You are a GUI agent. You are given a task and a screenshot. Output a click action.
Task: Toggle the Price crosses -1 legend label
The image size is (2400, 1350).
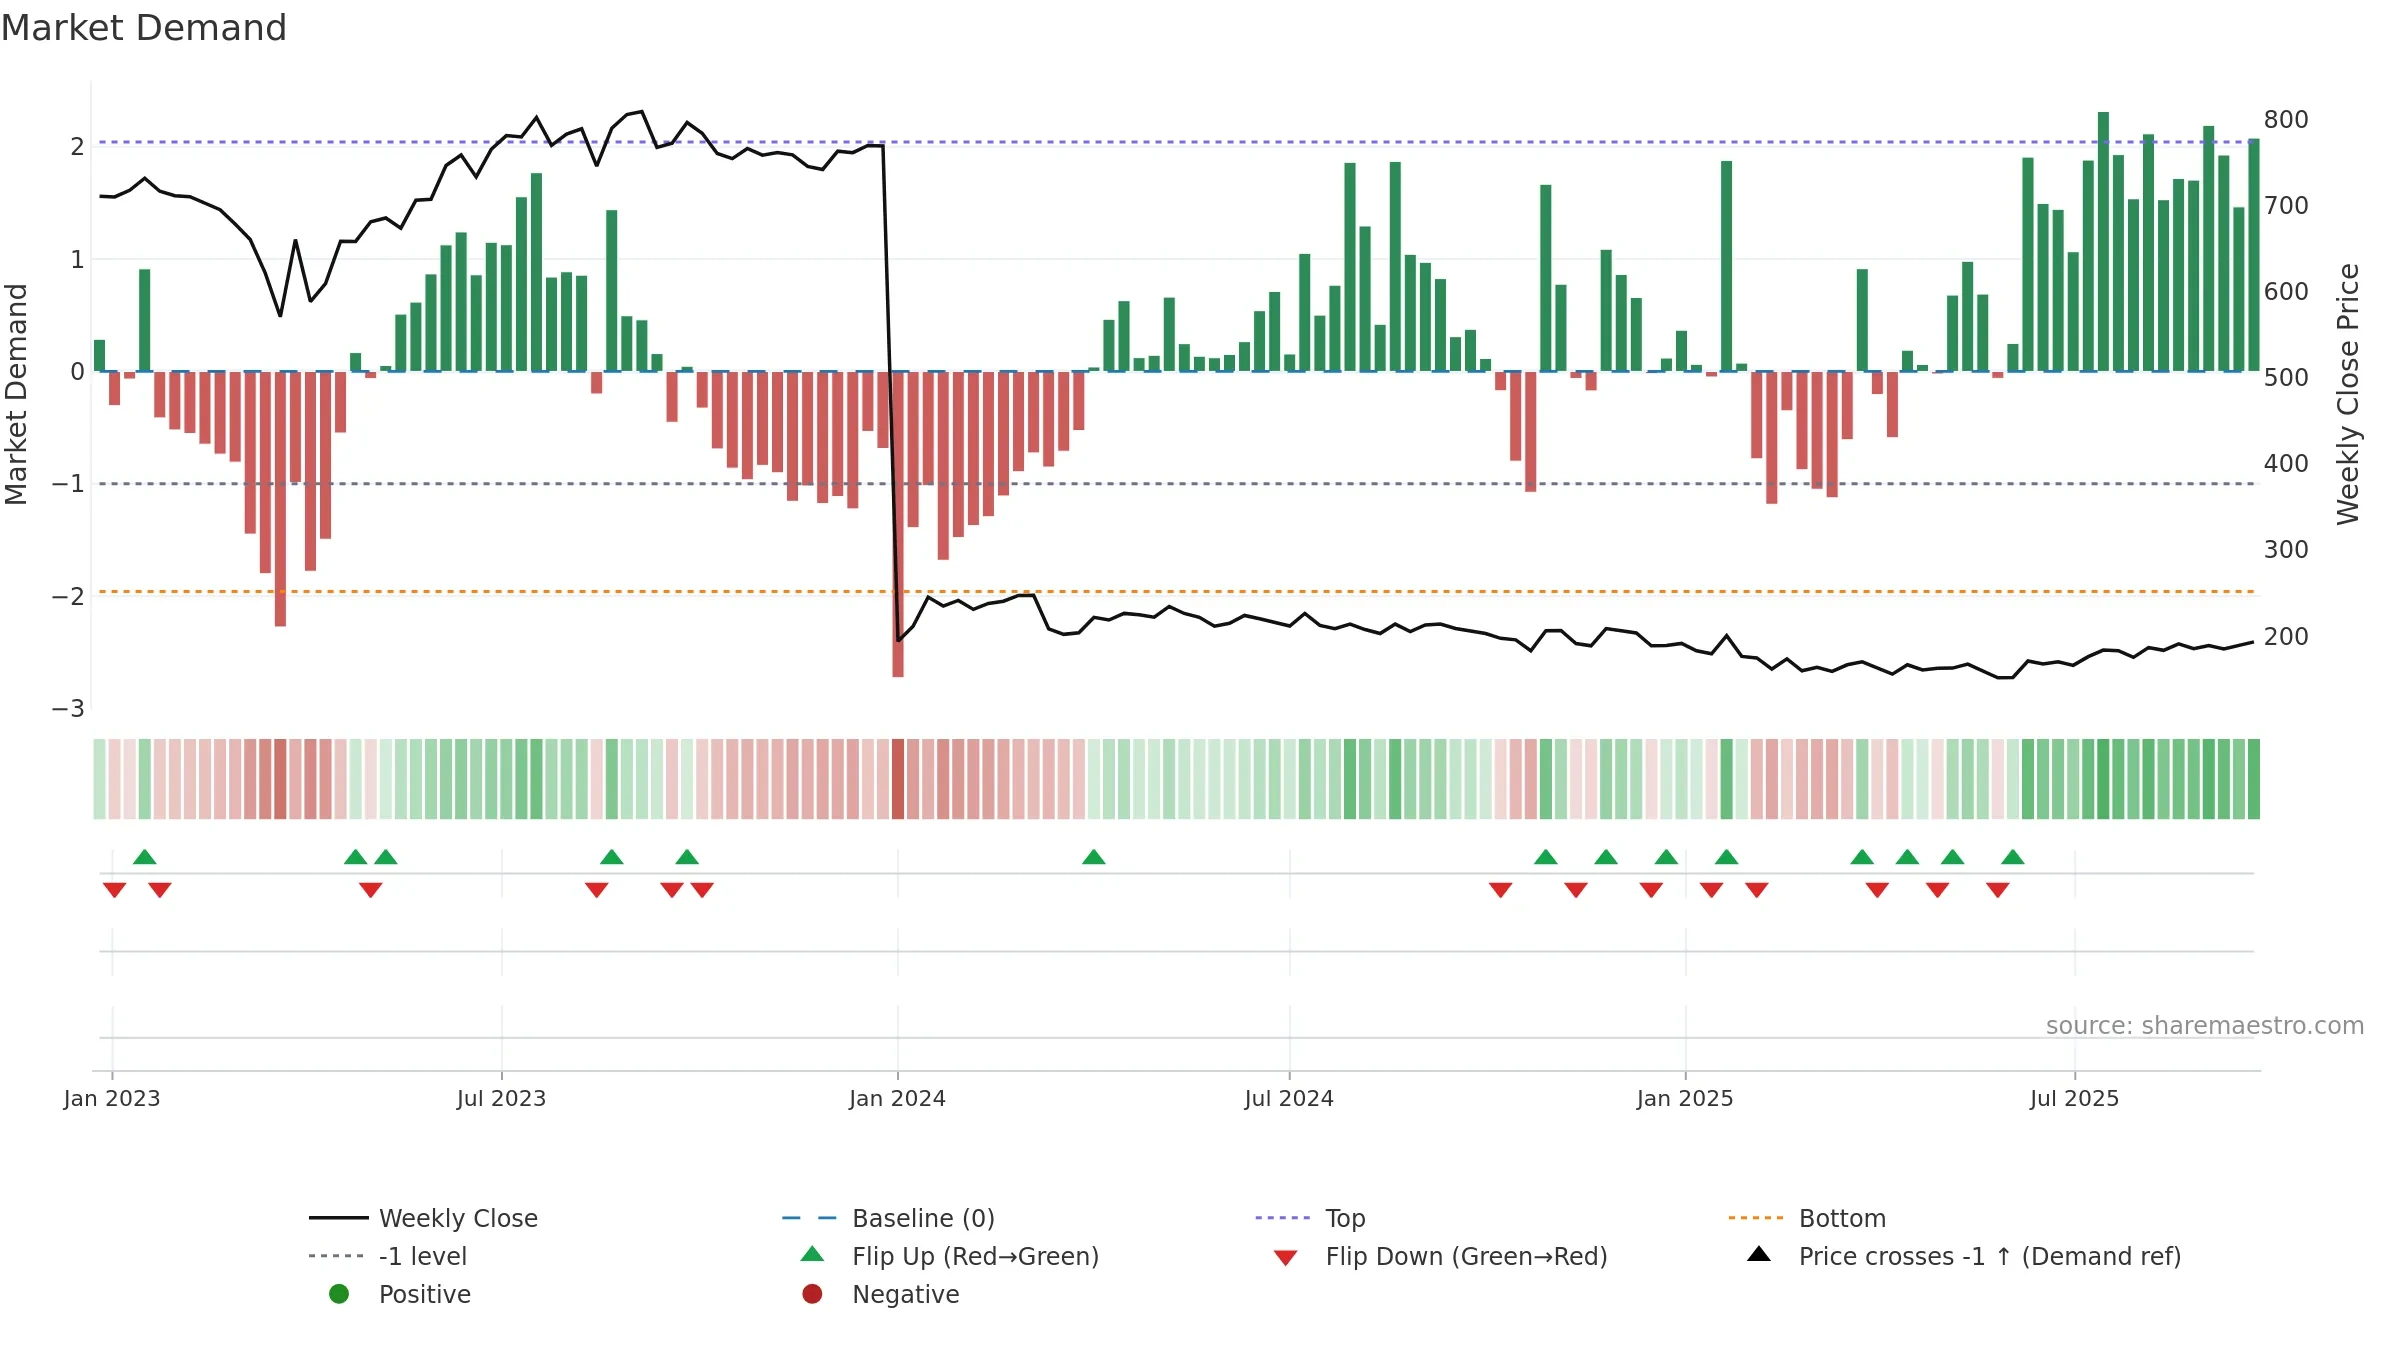pos(1990,1256)
